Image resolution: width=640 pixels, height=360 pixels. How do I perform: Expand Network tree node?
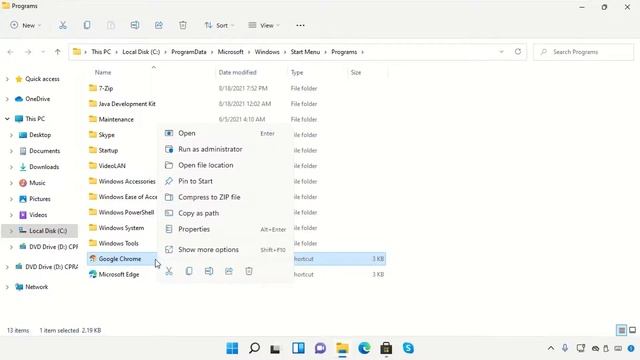point(7,287)
